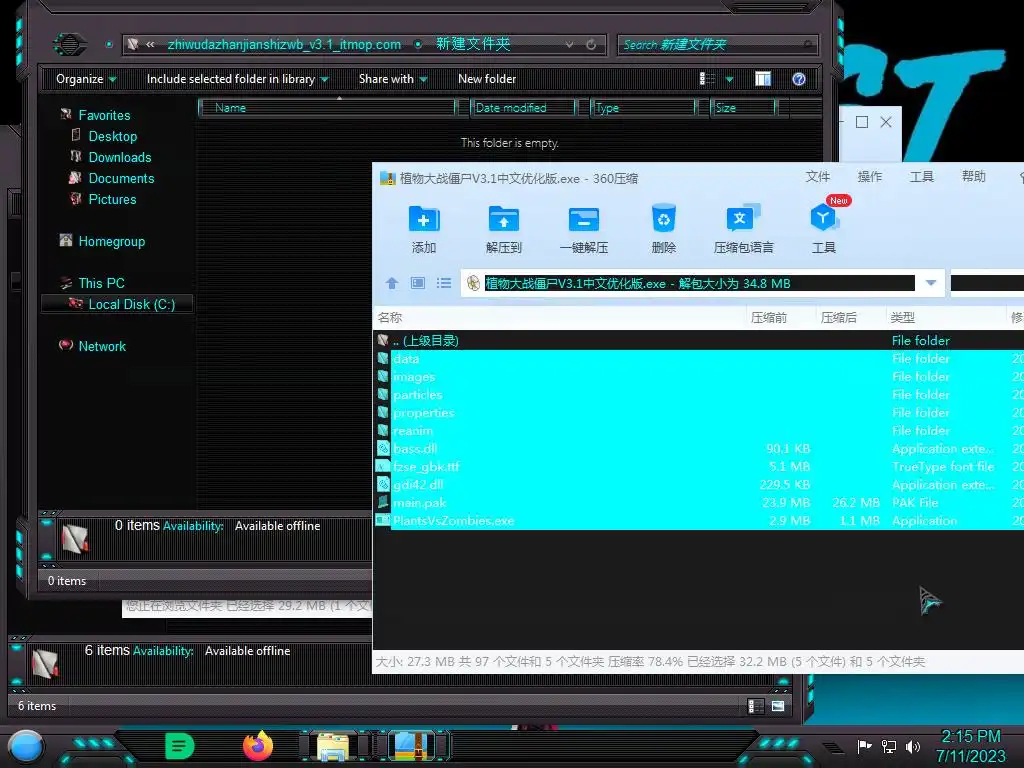1024x768 pixels.
Task: Switch 360压缩 to list view mode
Action: [444, 283]
